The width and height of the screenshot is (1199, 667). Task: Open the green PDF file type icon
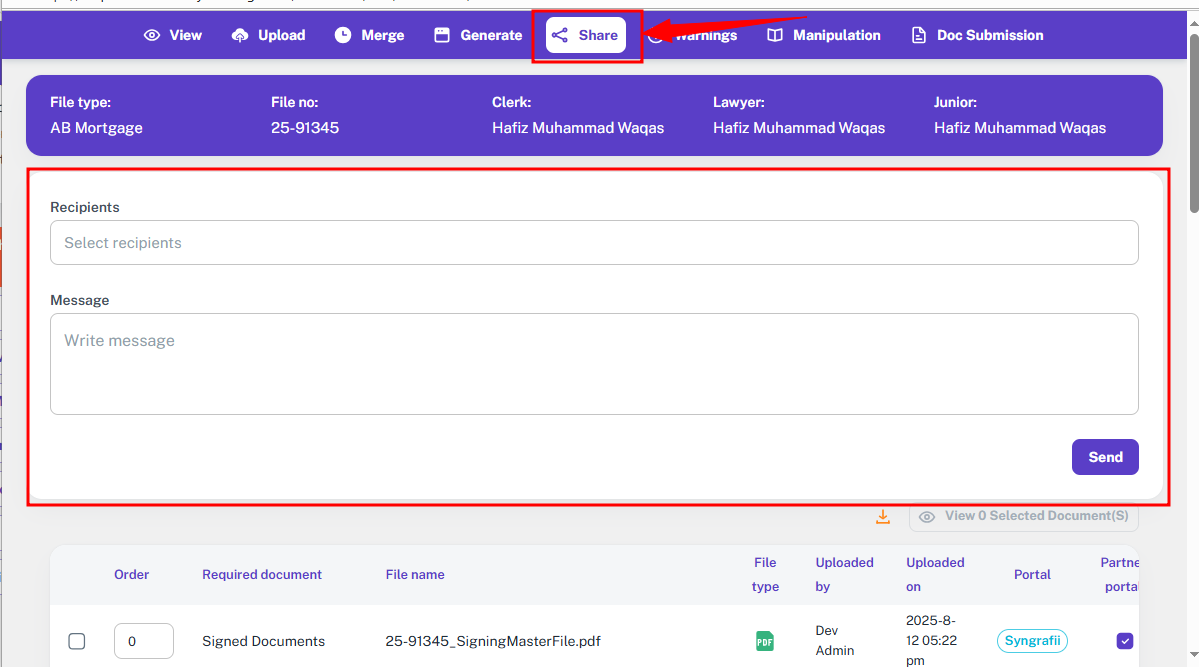765,641
